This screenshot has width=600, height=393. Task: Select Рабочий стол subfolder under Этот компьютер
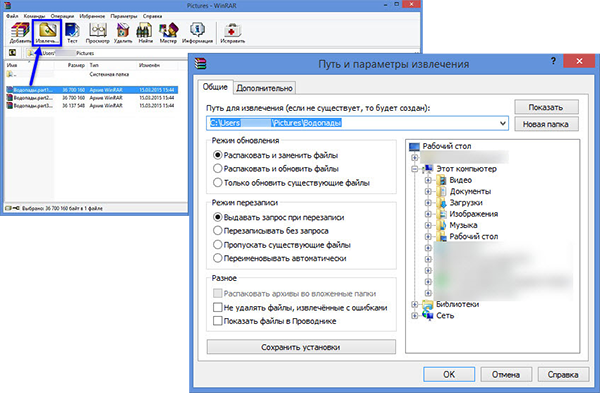(x=474, y=236)
